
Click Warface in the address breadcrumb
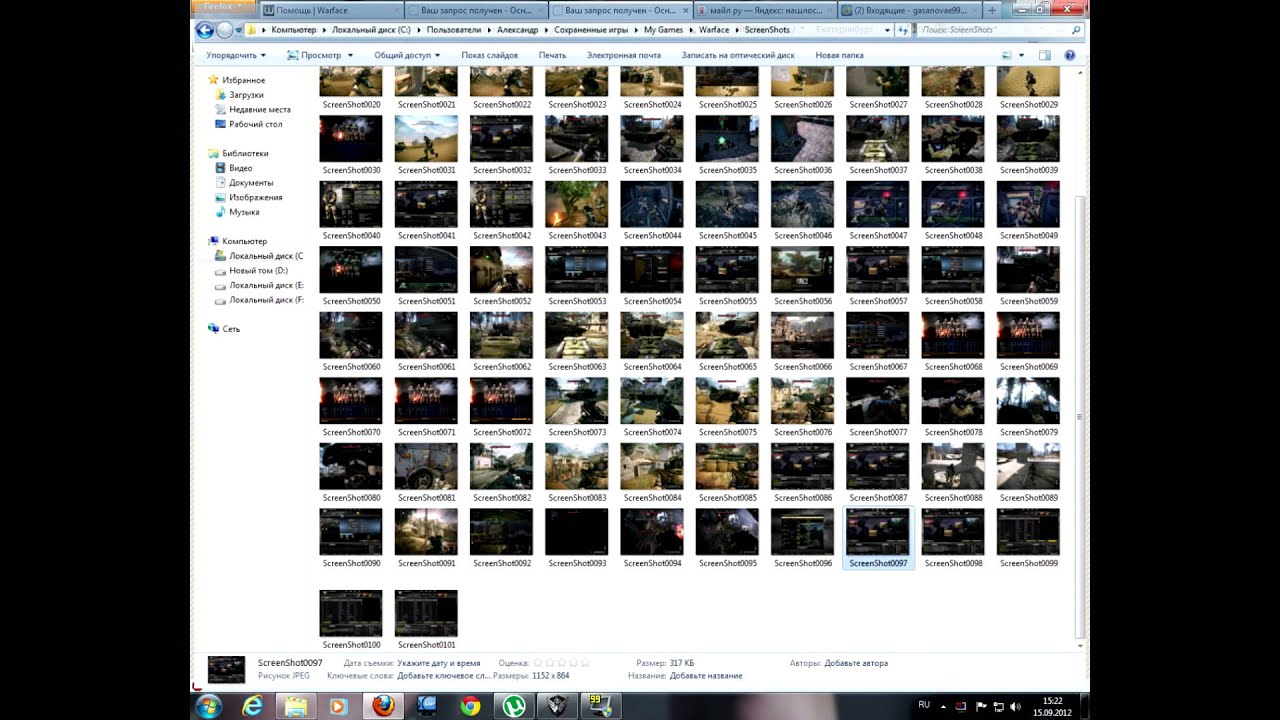click(x=714, y=30)
